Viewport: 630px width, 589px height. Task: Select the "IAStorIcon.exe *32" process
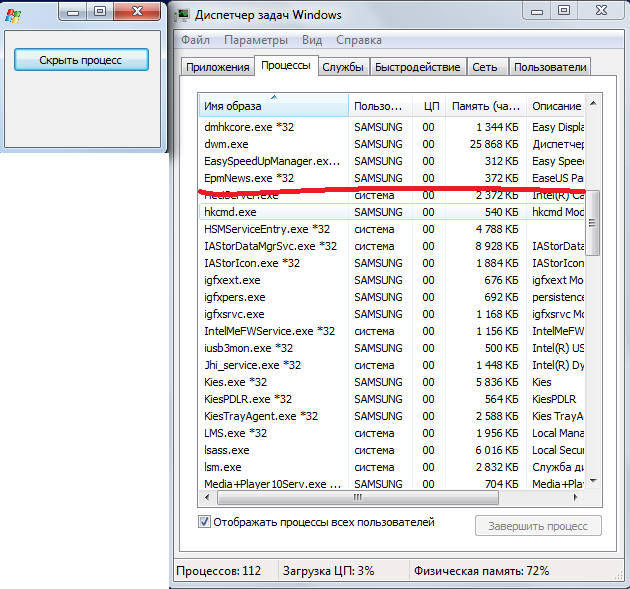coord(392,263)
